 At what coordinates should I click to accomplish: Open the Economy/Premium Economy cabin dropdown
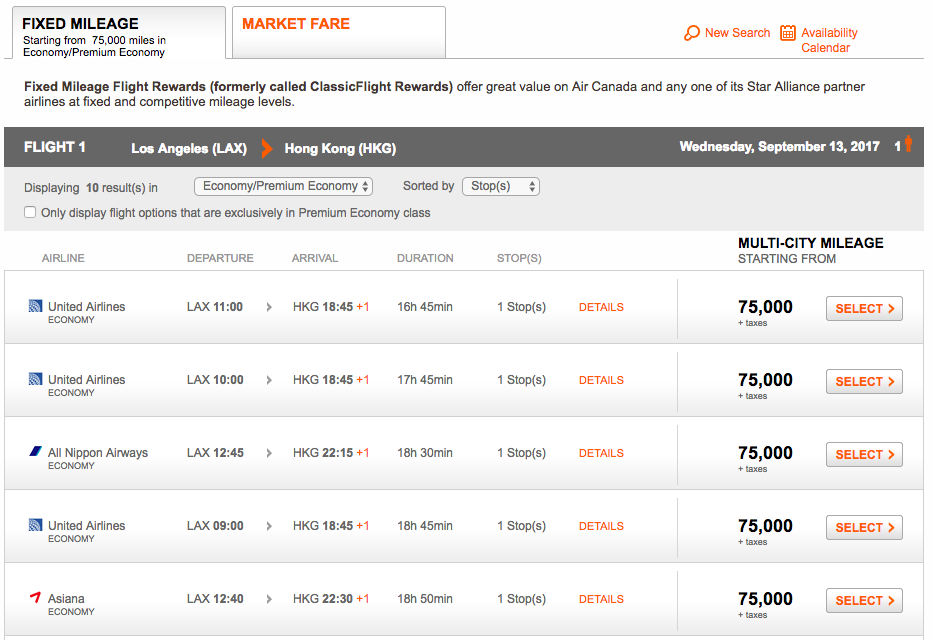click(283, 187)
